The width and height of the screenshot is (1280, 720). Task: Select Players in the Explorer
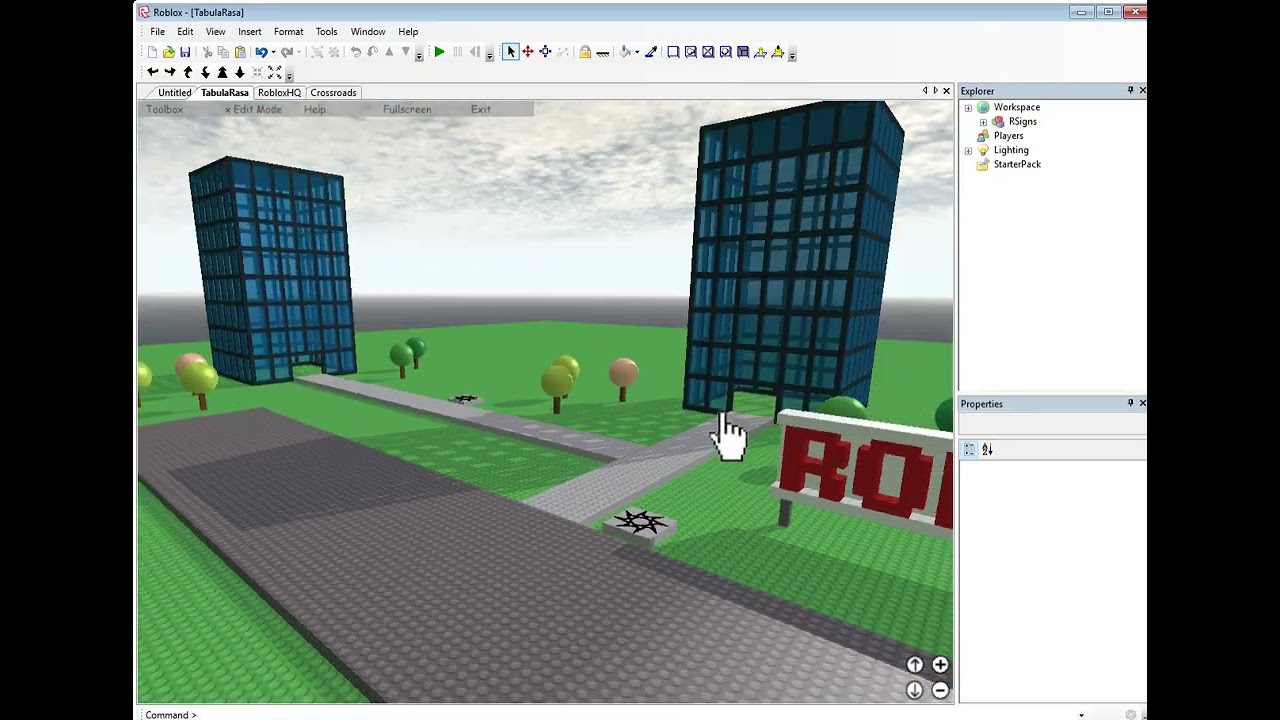[x=1008, y=136]
